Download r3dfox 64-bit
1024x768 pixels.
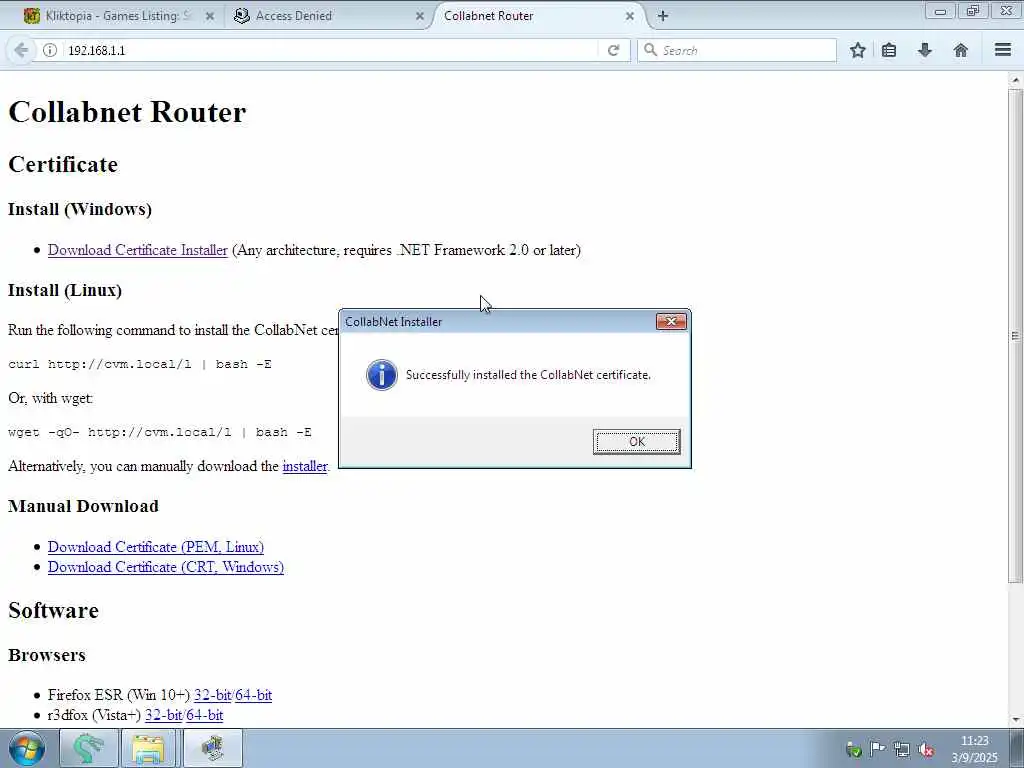click(x=204, y=715)
